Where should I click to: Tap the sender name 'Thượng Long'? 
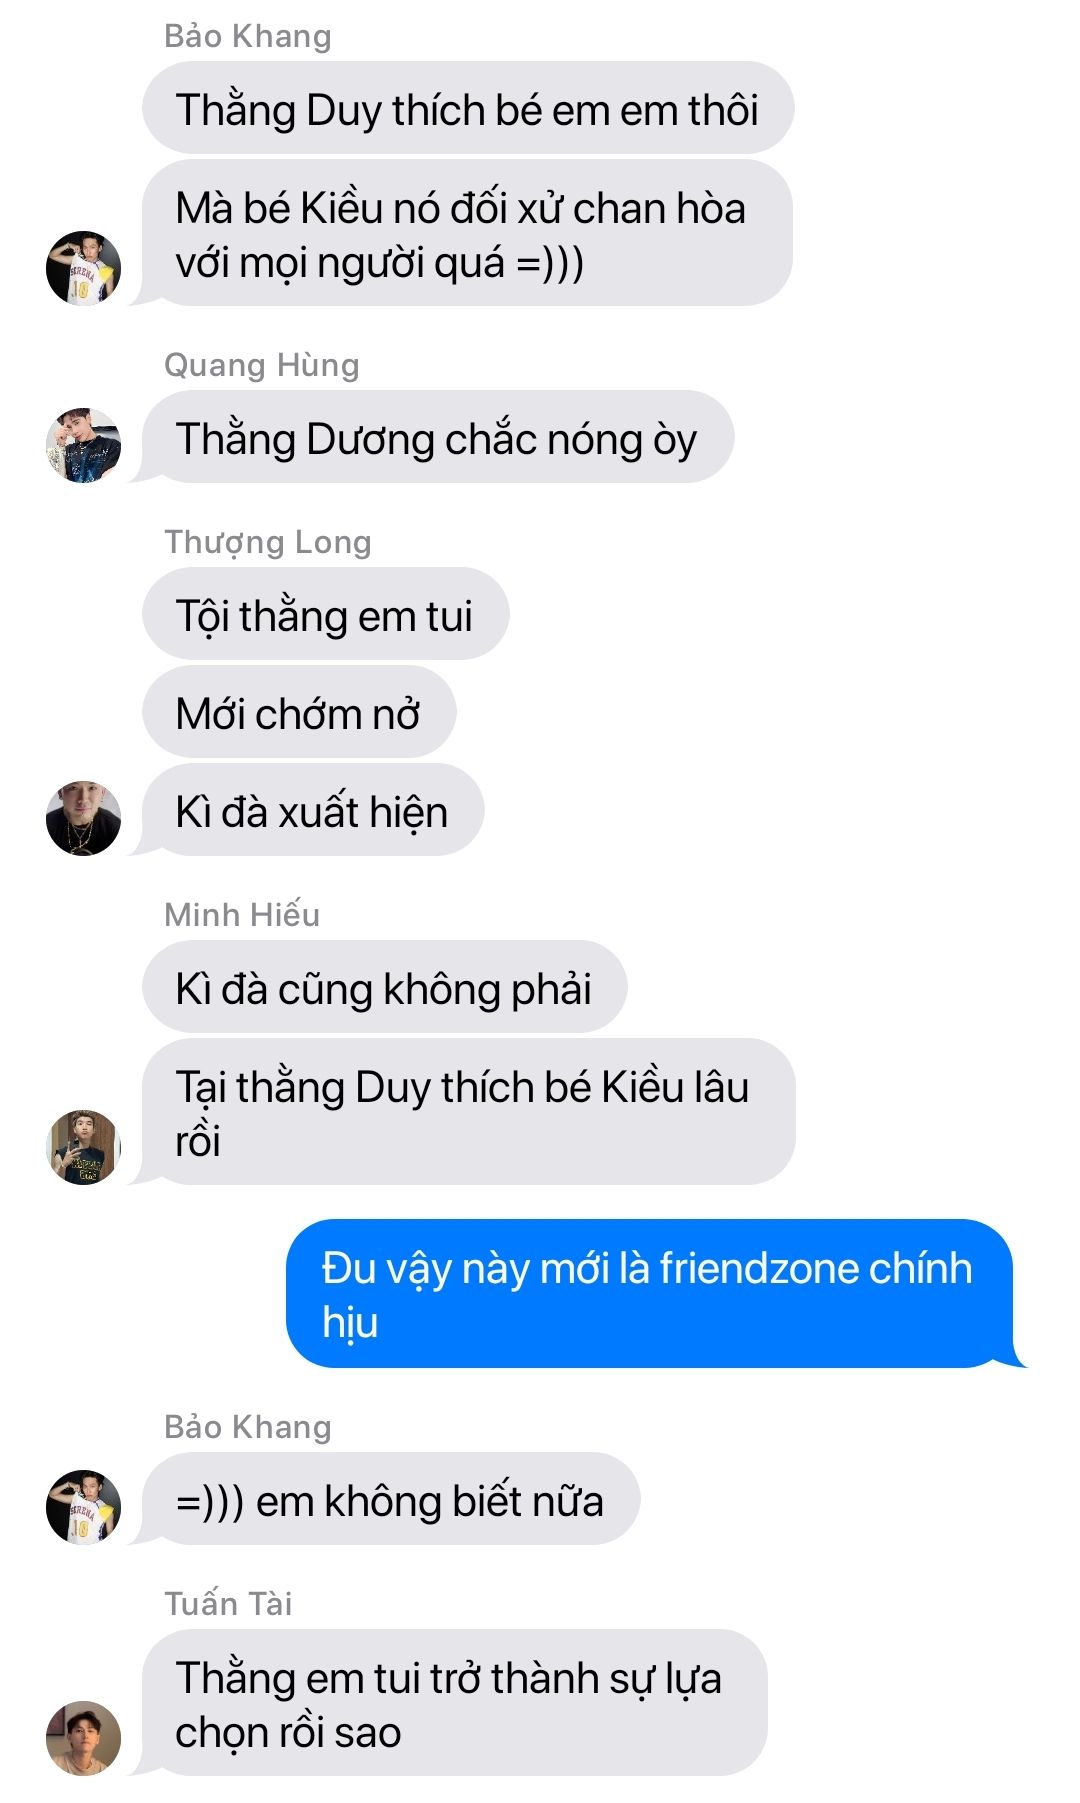(268, 542)
